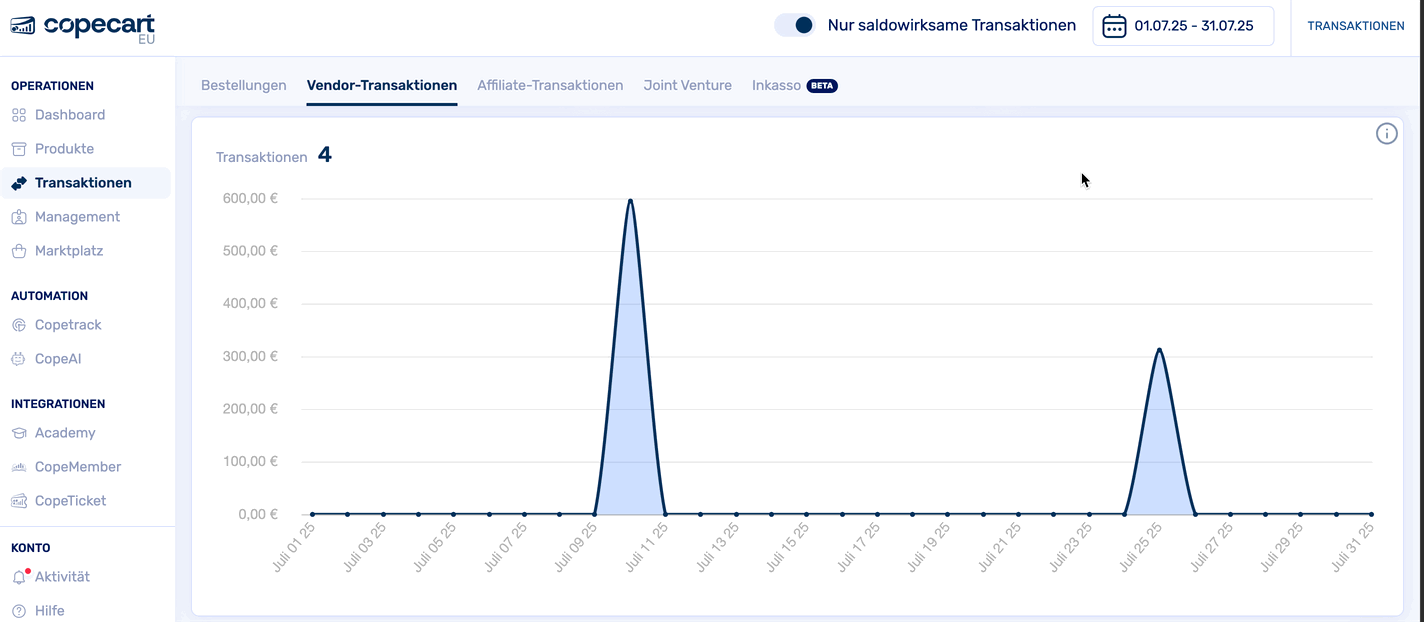
Task: Click the Academy graduation cap icon
Action: 19,433
